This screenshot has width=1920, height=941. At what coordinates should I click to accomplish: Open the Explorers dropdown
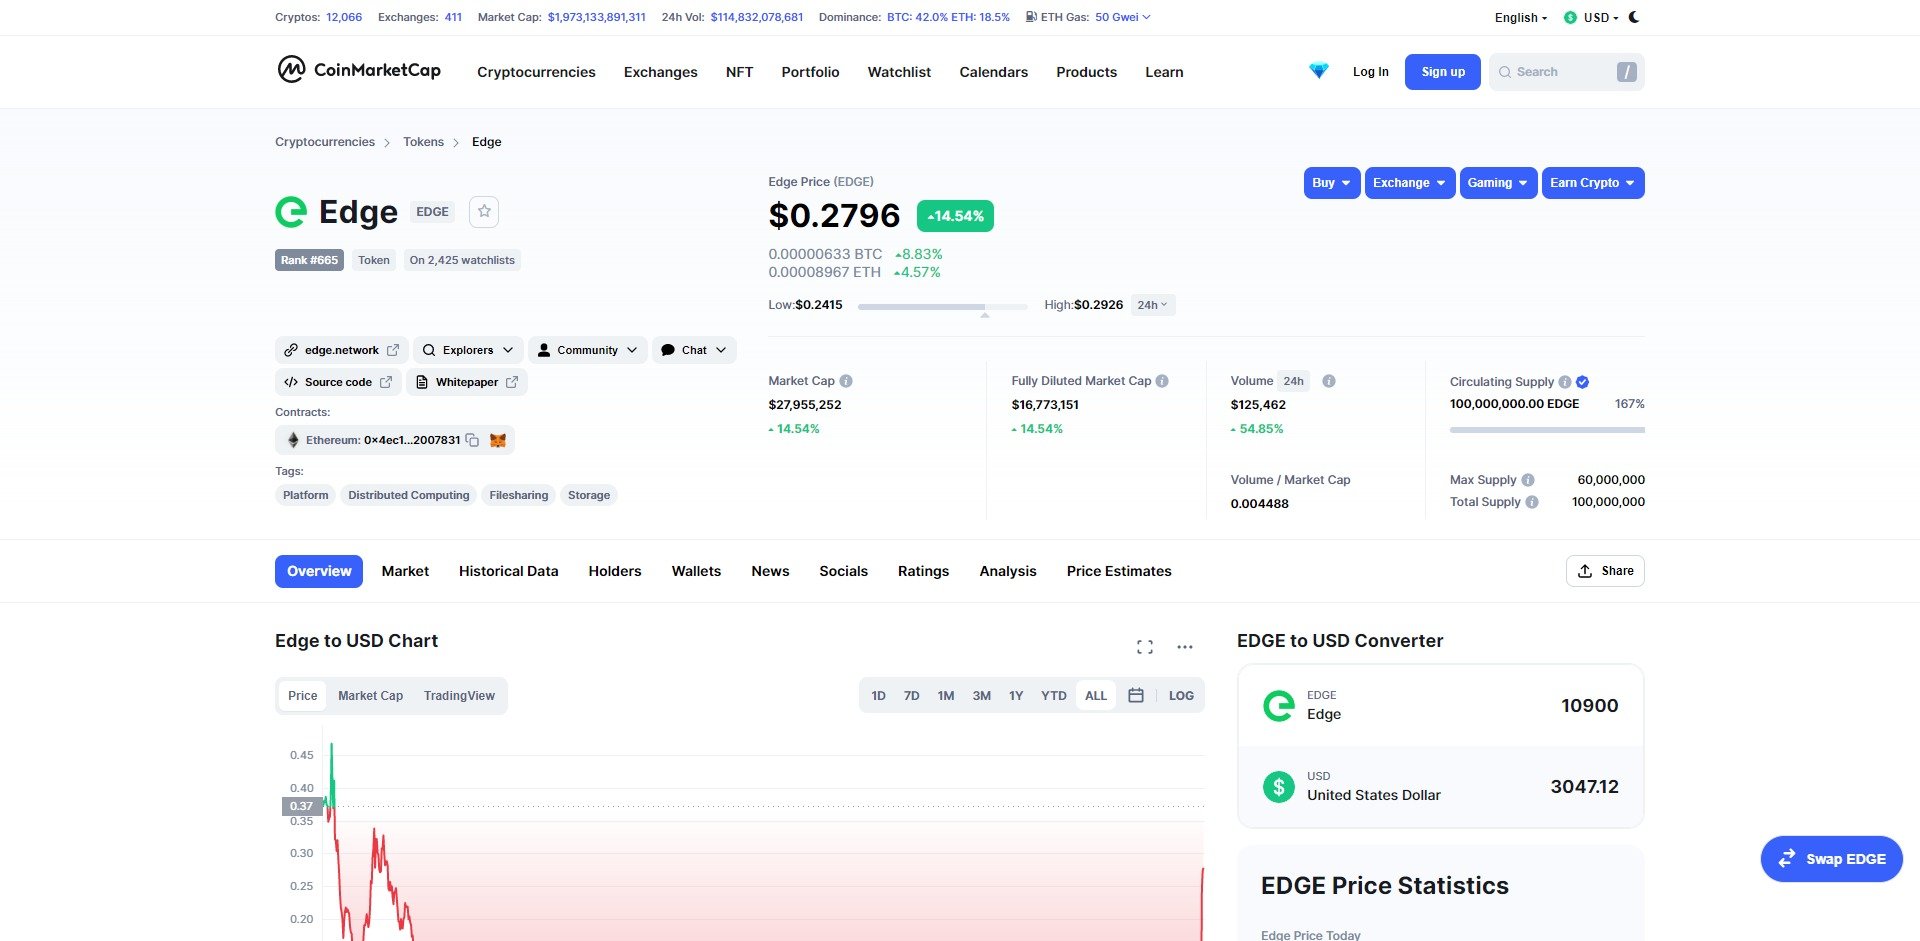point(468,349)
